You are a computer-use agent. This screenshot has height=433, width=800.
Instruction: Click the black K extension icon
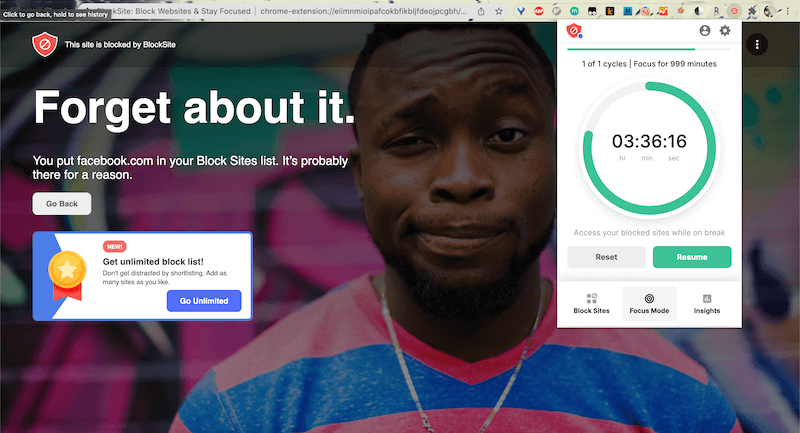click(x=610, y=11)
